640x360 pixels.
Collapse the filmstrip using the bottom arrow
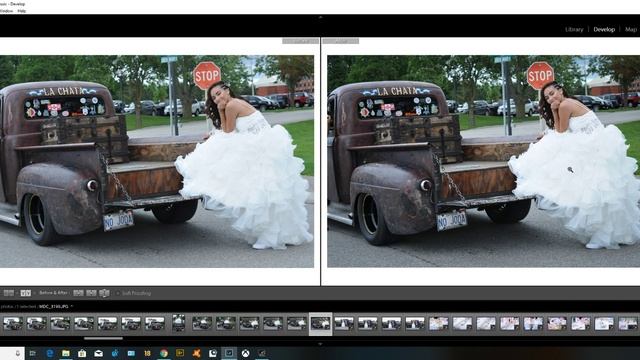click(320, 344)
